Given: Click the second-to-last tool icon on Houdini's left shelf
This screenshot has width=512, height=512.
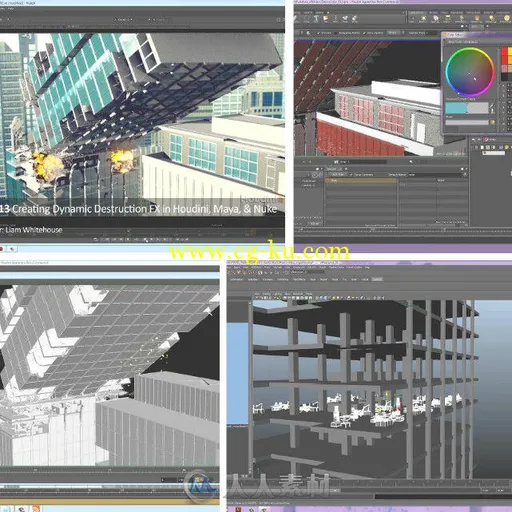Looking at the screenshot, I should [x=345, y=19].
